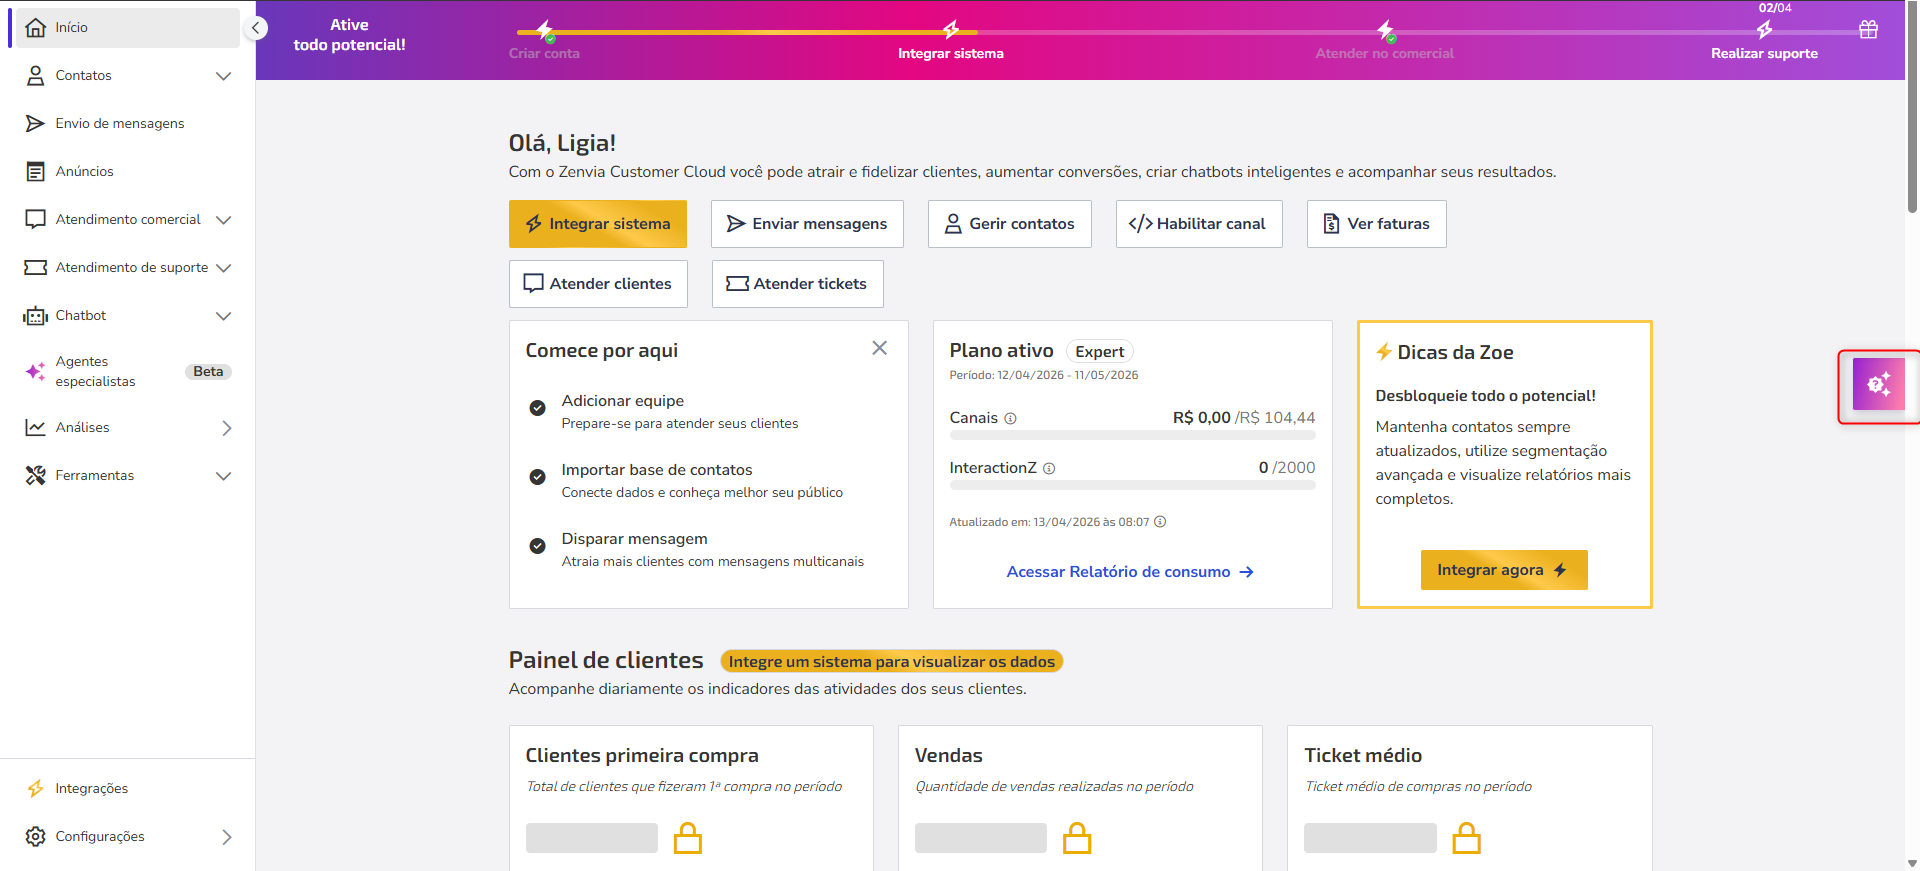Click the lightning icon beside Dicas da Zoe
1920x871 pixels.
pos(1384,351)
